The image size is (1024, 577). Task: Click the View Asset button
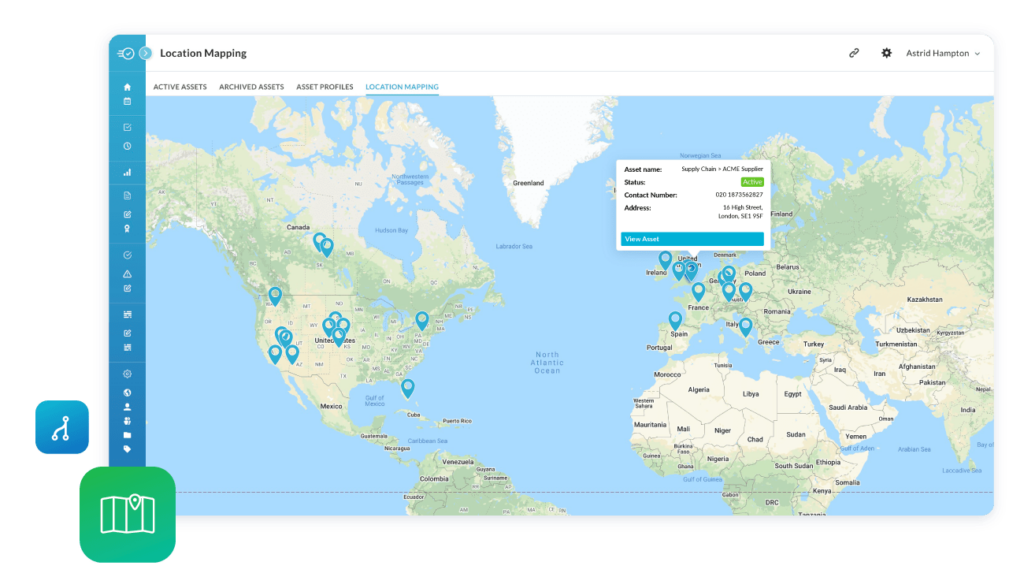tap(692, 239)
